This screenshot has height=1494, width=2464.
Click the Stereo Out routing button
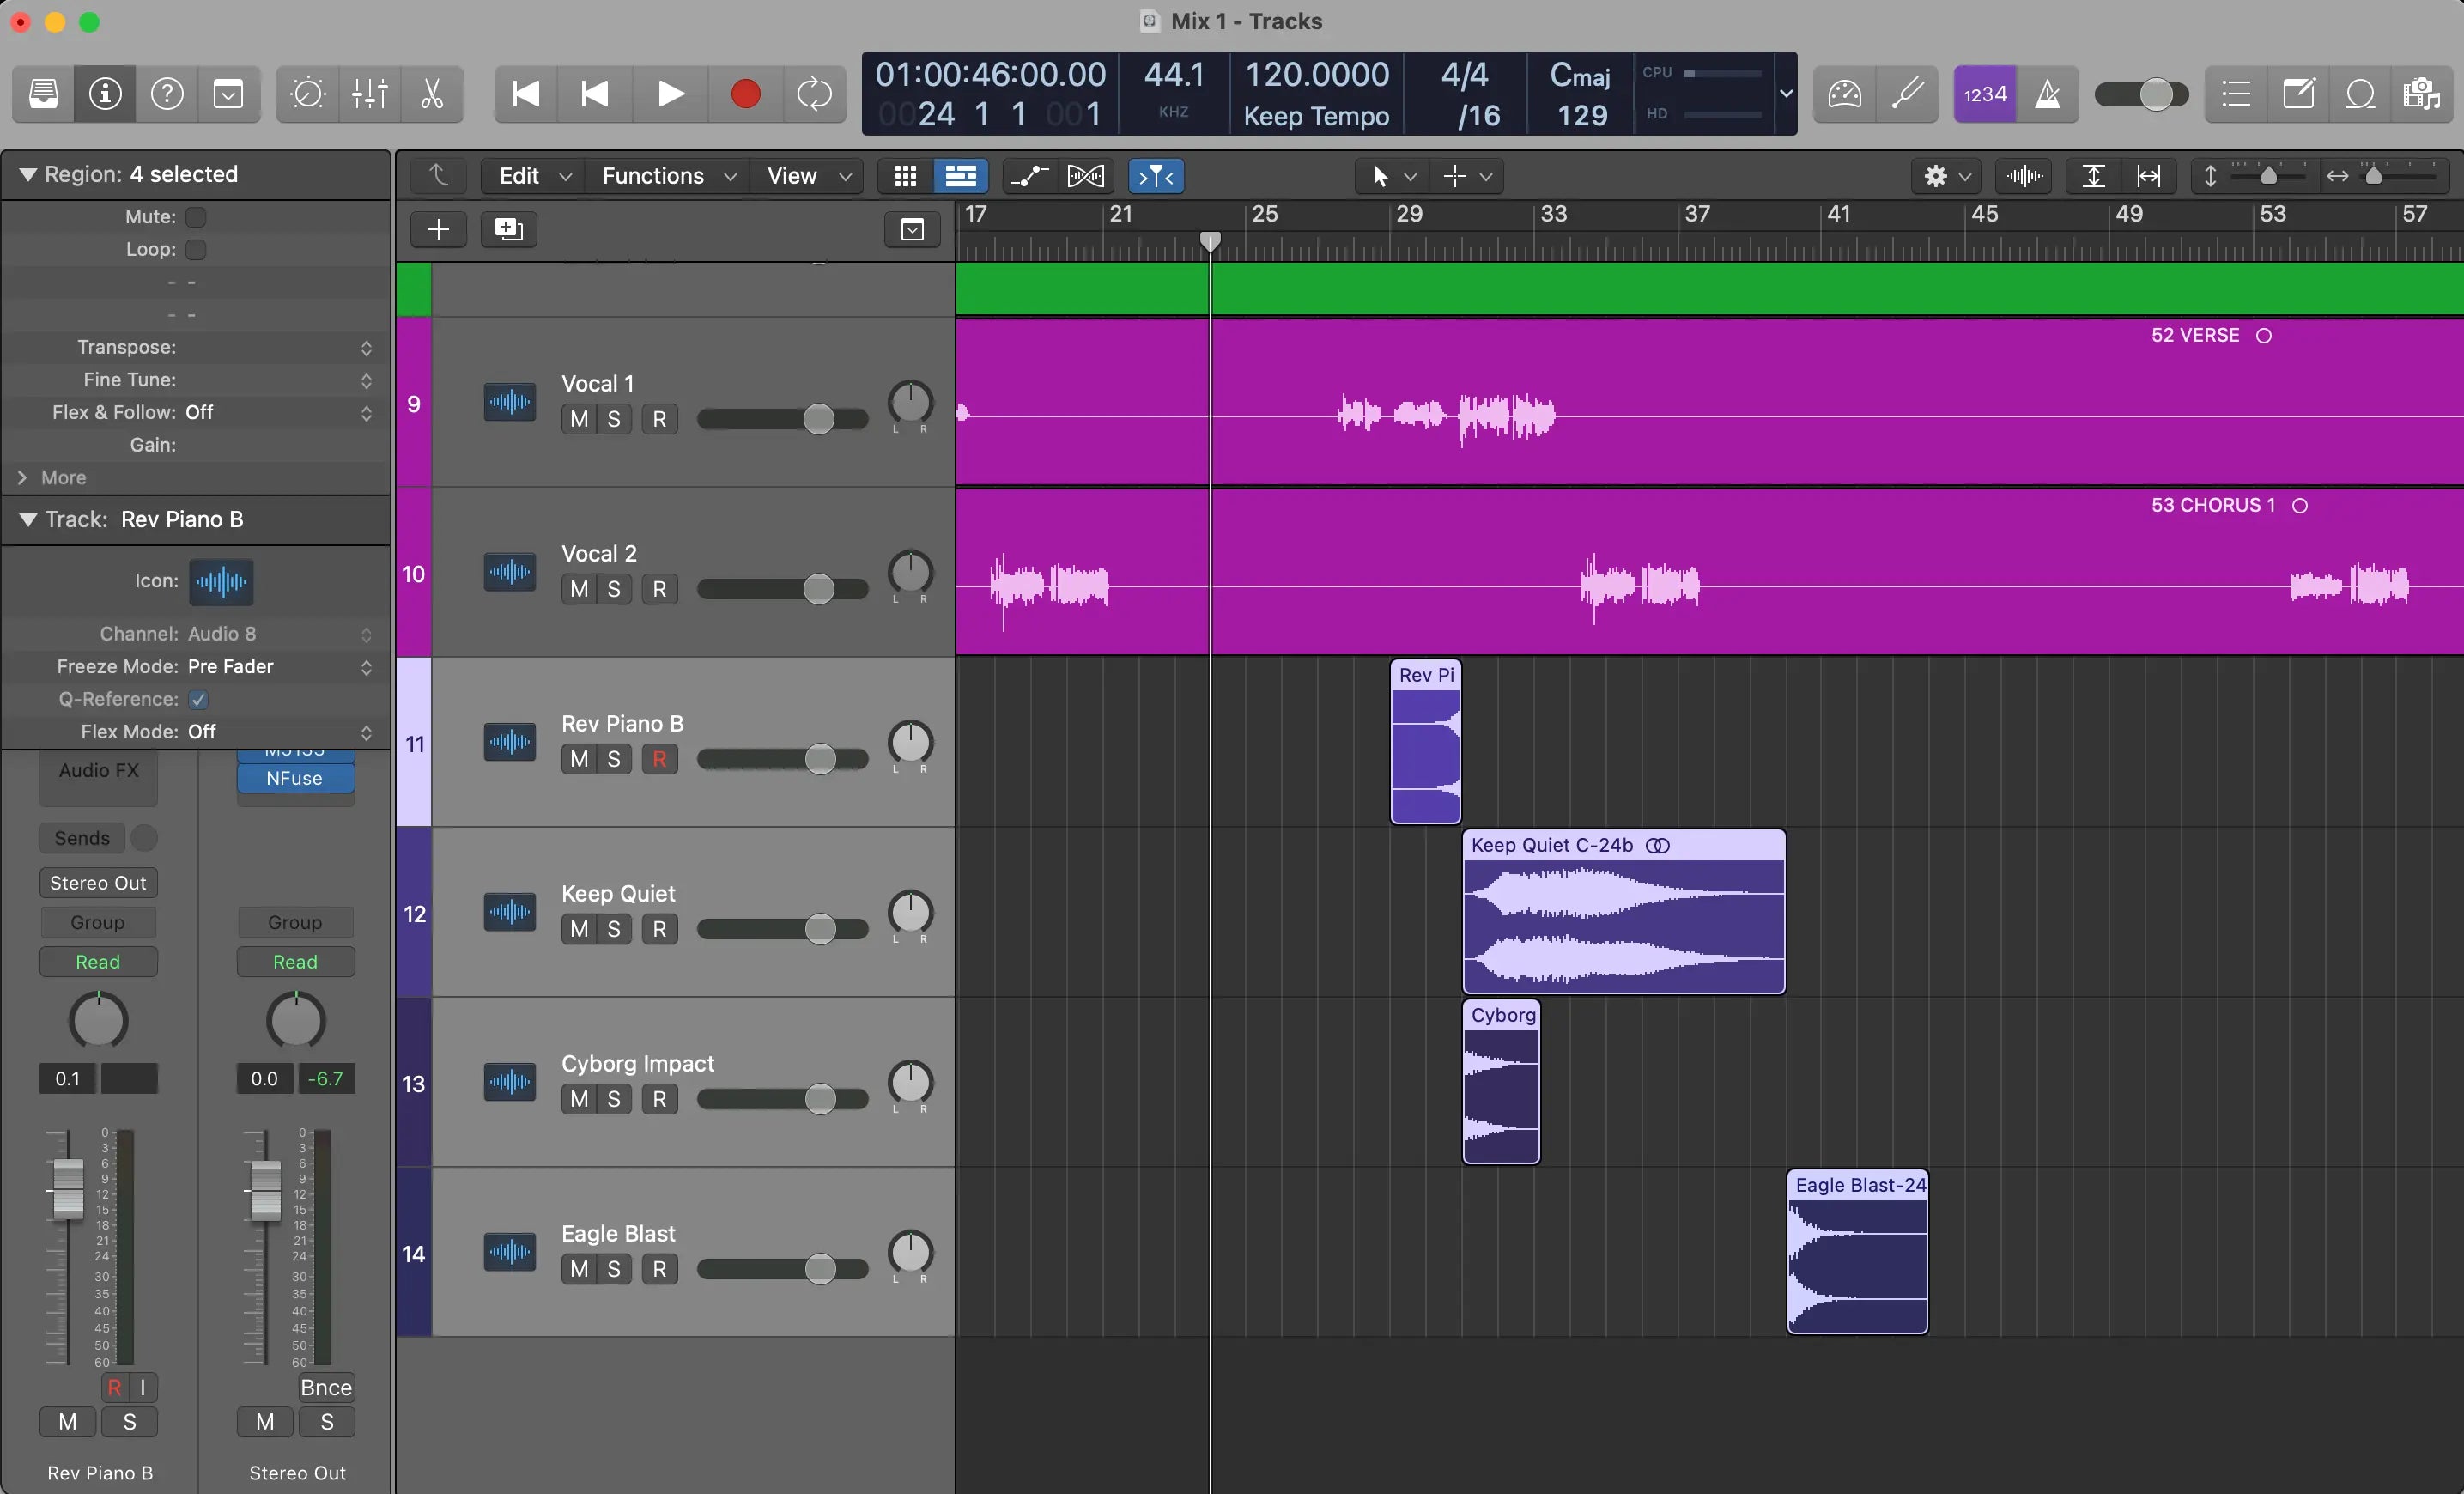click(x=97, y=882)
